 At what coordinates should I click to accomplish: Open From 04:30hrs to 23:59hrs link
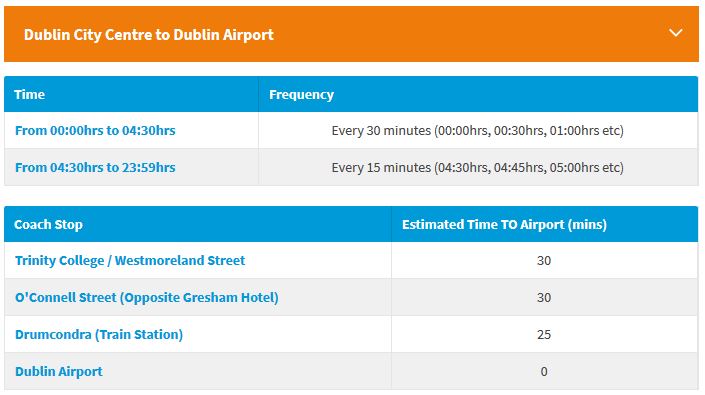(95, 168)
